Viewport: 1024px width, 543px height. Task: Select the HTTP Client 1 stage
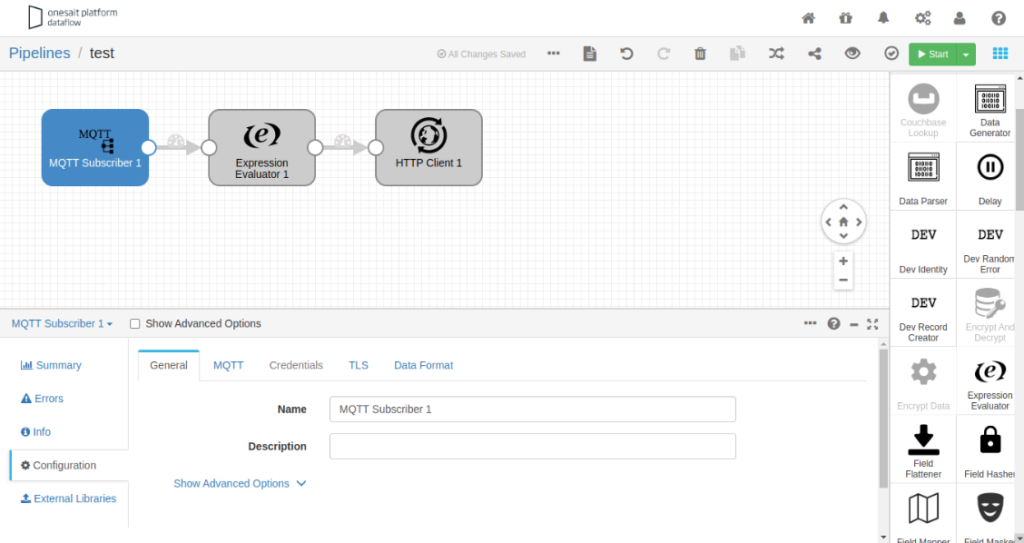click(x=428, y=148)
